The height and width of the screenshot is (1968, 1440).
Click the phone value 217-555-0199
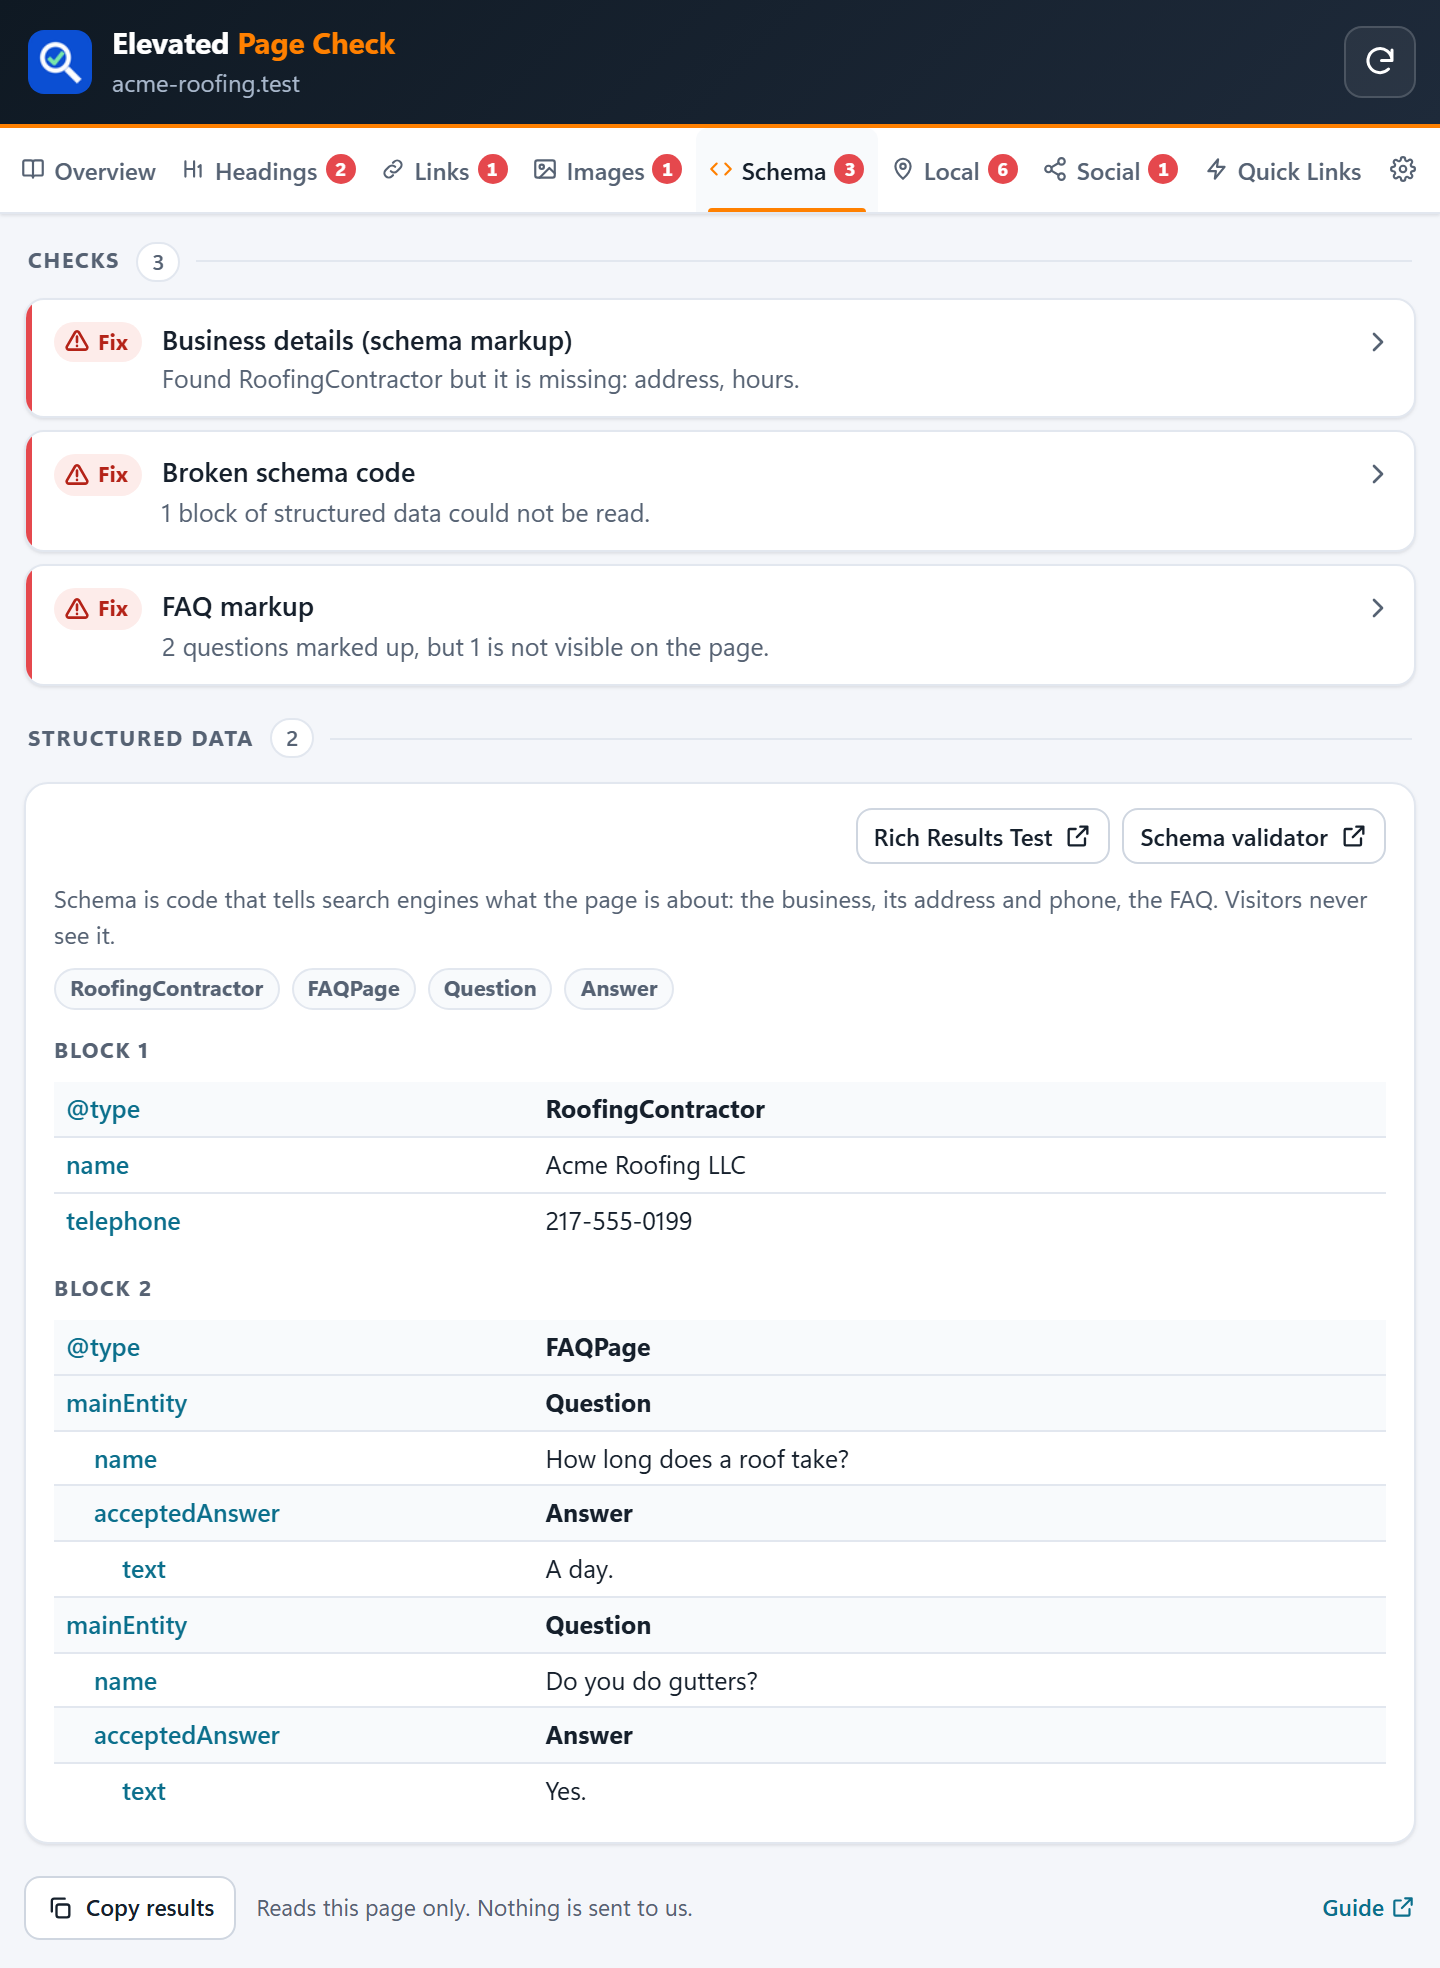[619, 1221]
